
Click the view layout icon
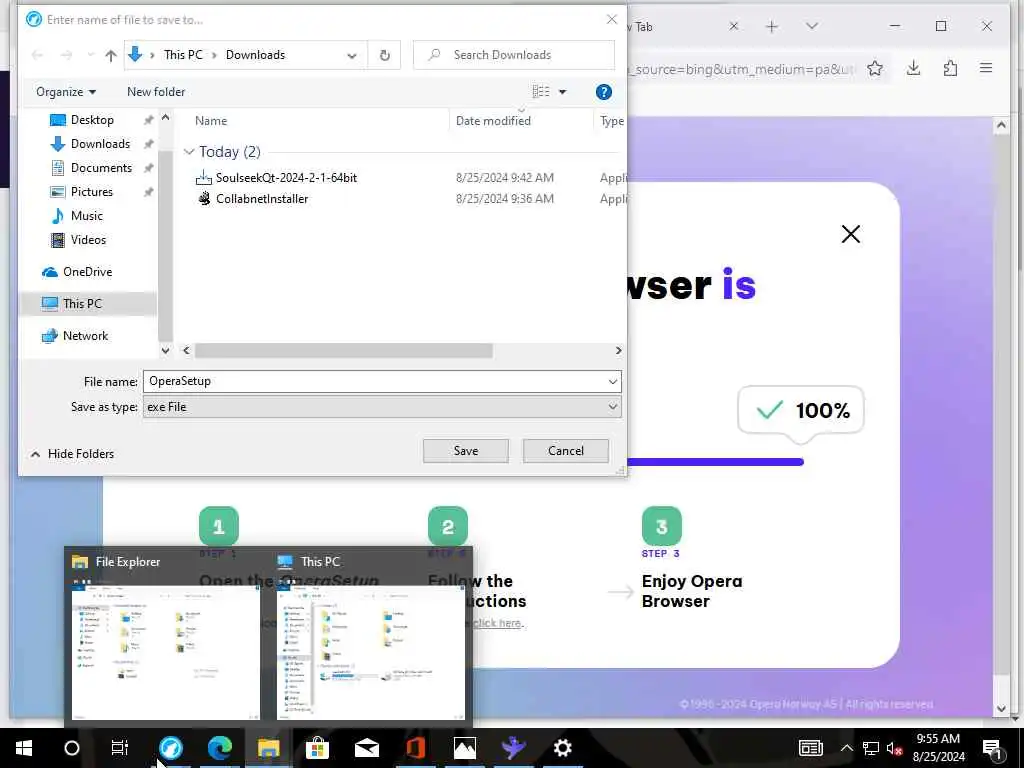[x=541, y=92]
